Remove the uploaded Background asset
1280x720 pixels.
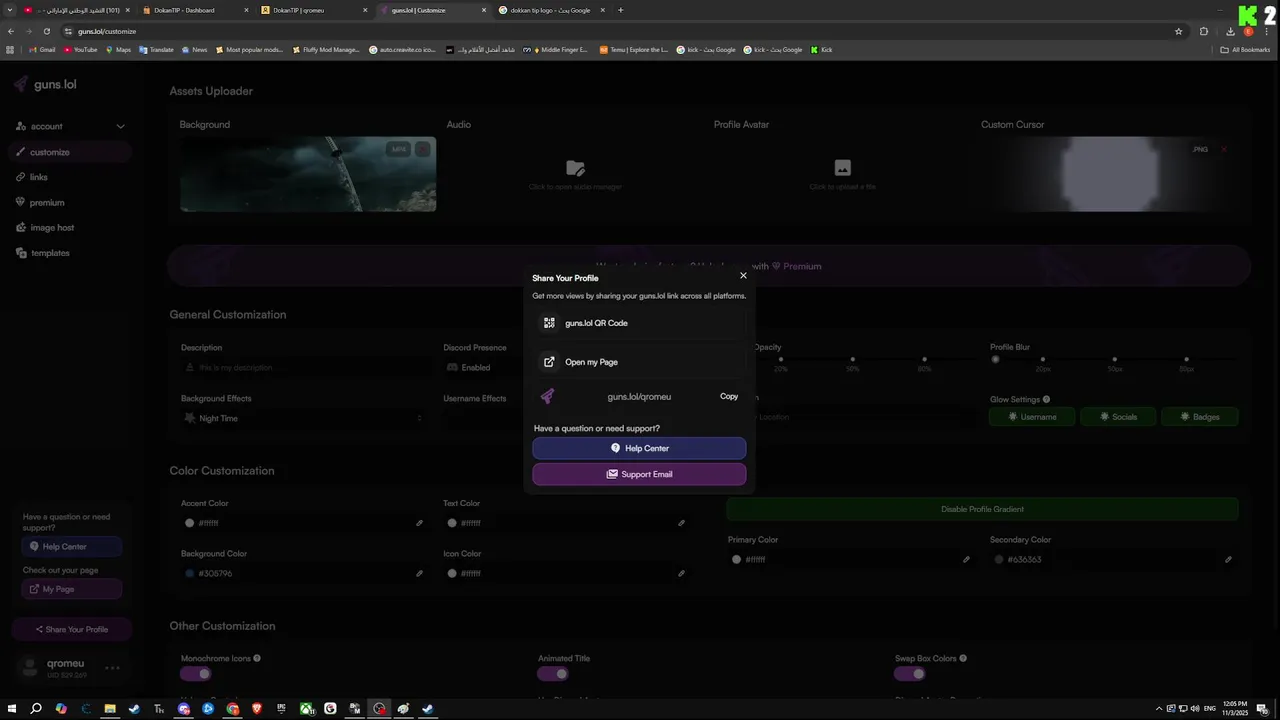point(423,149)
